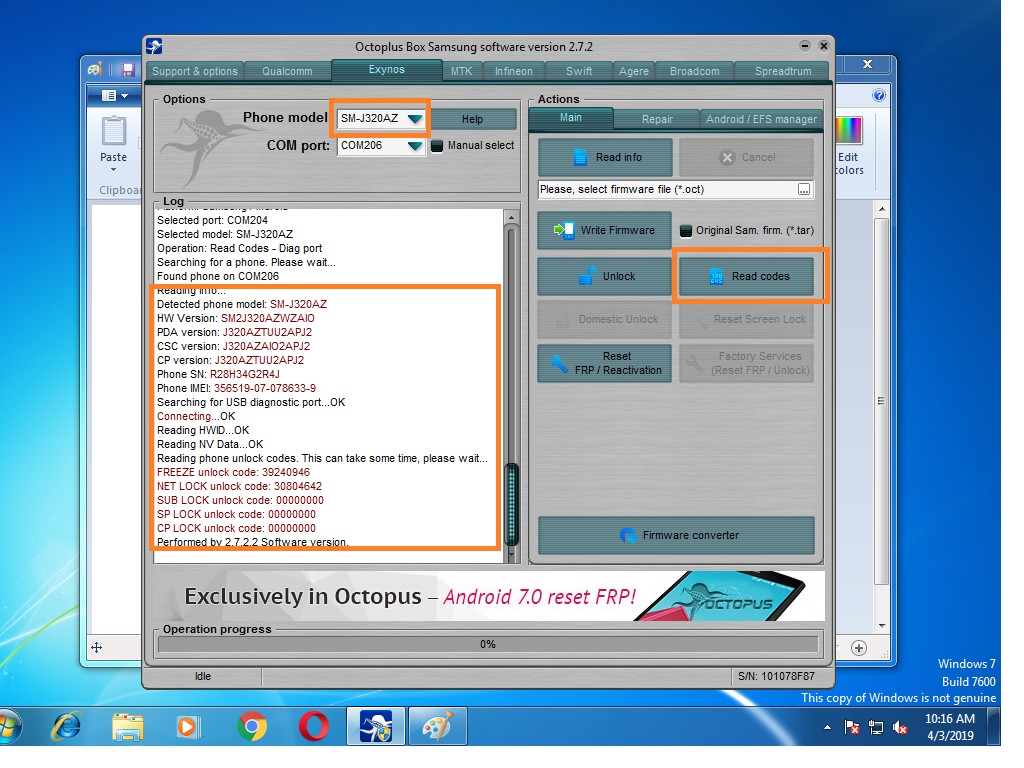The image size is (1024, 768).
Task: Open the Android / EFS manager tab
Action: (x=761, y=120)
